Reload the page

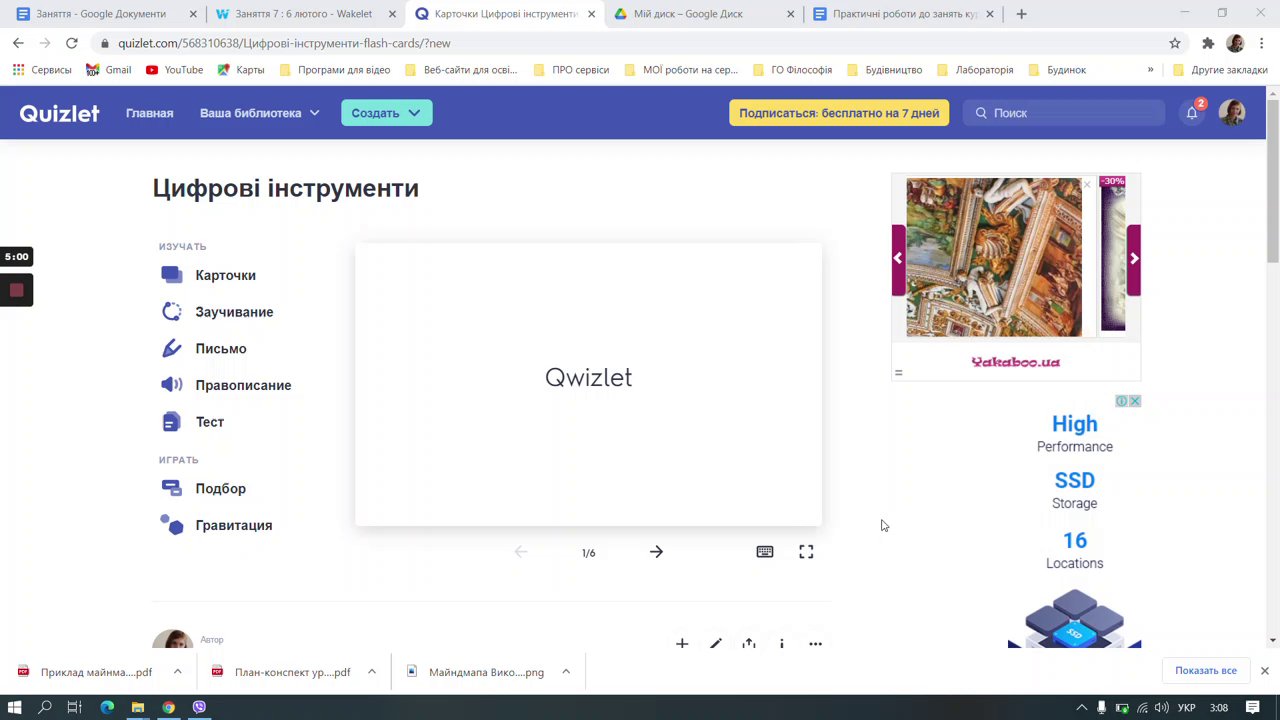(72, 43)
